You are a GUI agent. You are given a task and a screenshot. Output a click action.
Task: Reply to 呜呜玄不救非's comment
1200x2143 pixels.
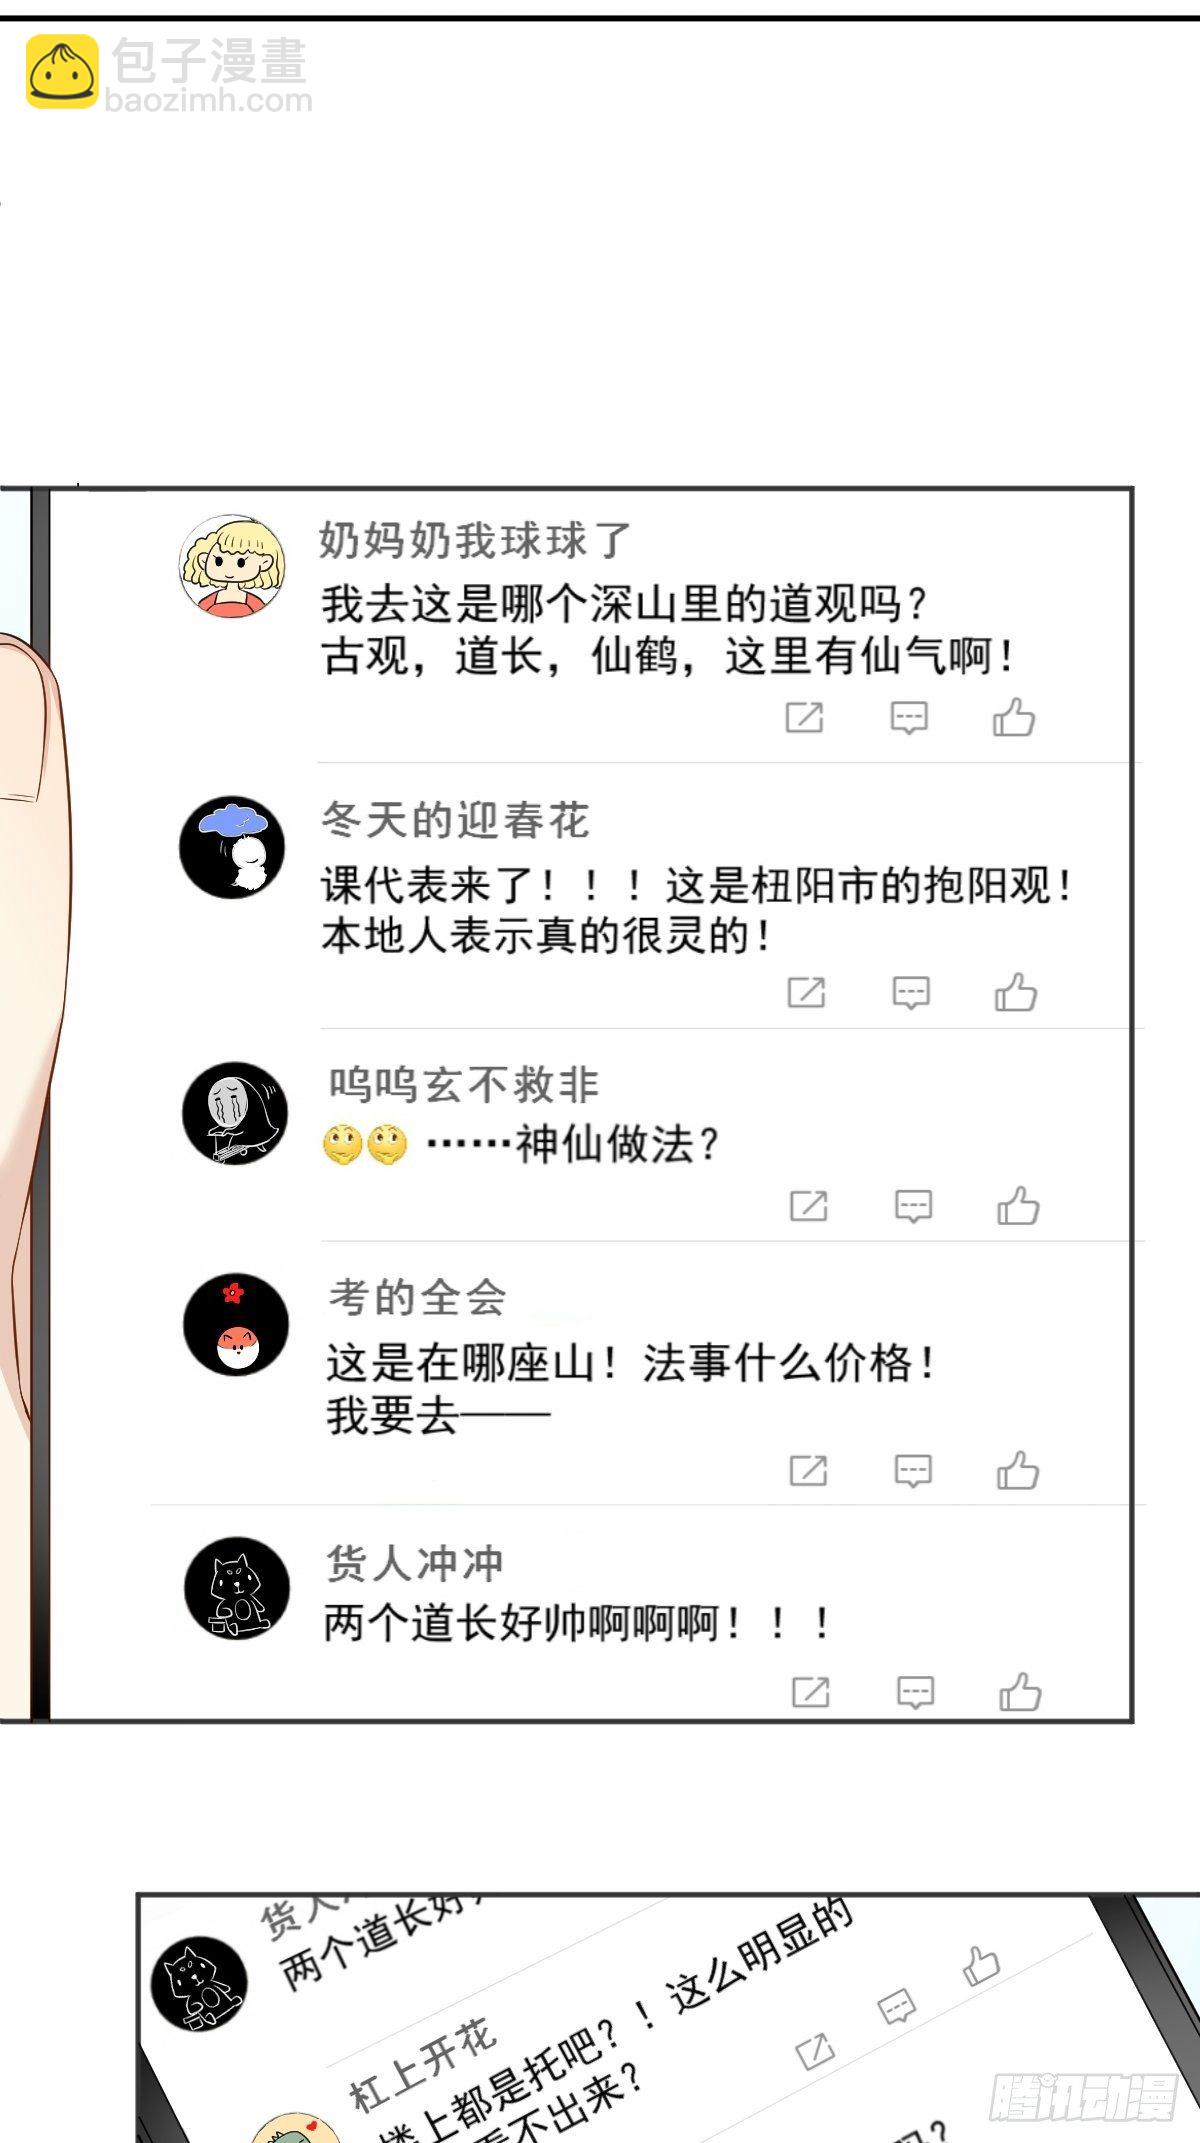coord(913,1207)
